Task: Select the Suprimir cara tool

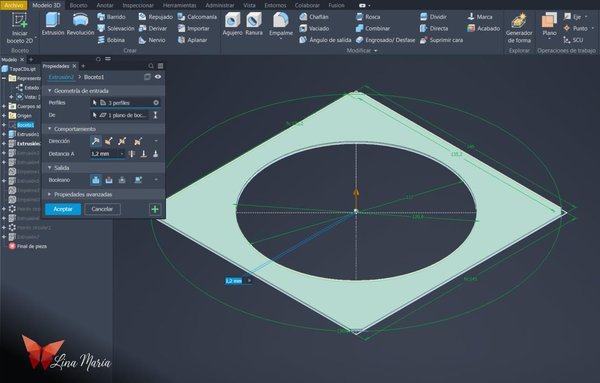Action: pyautogui.click(x=442, y=40)
